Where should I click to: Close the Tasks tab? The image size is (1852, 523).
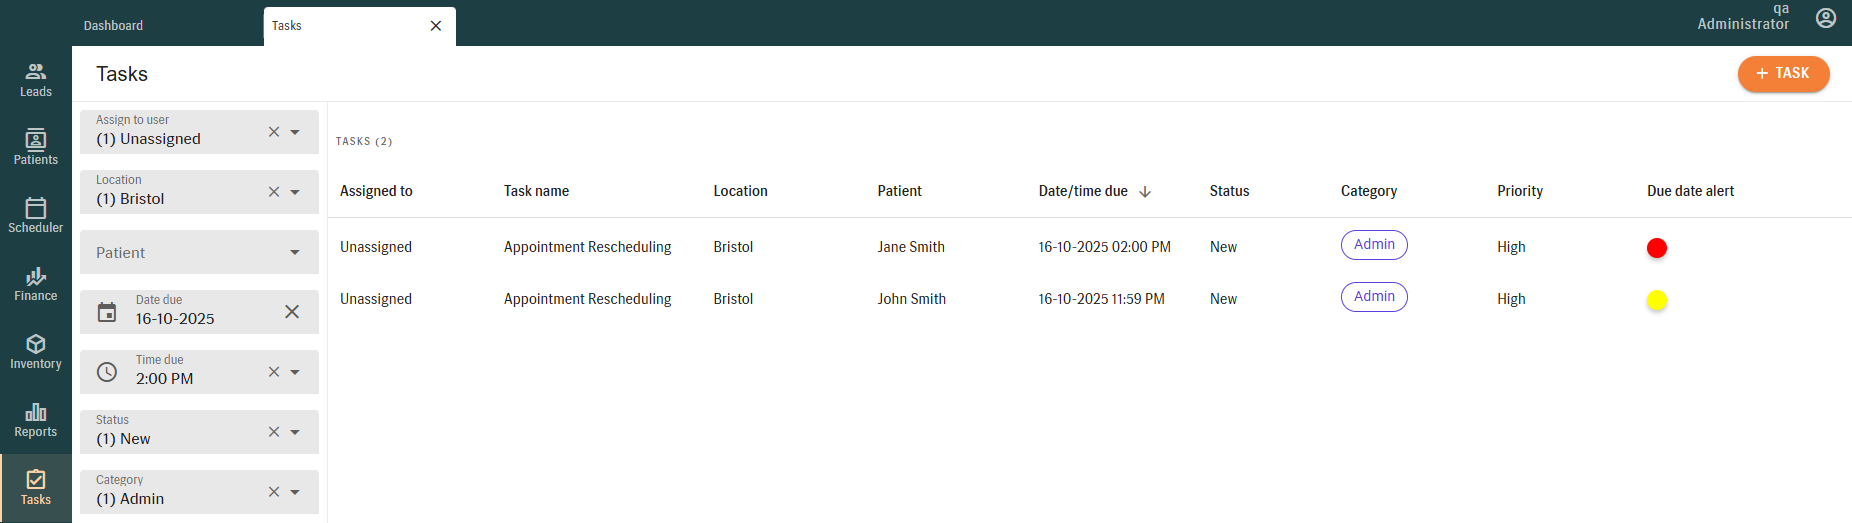pyautogui.click(x=436, y=26)
